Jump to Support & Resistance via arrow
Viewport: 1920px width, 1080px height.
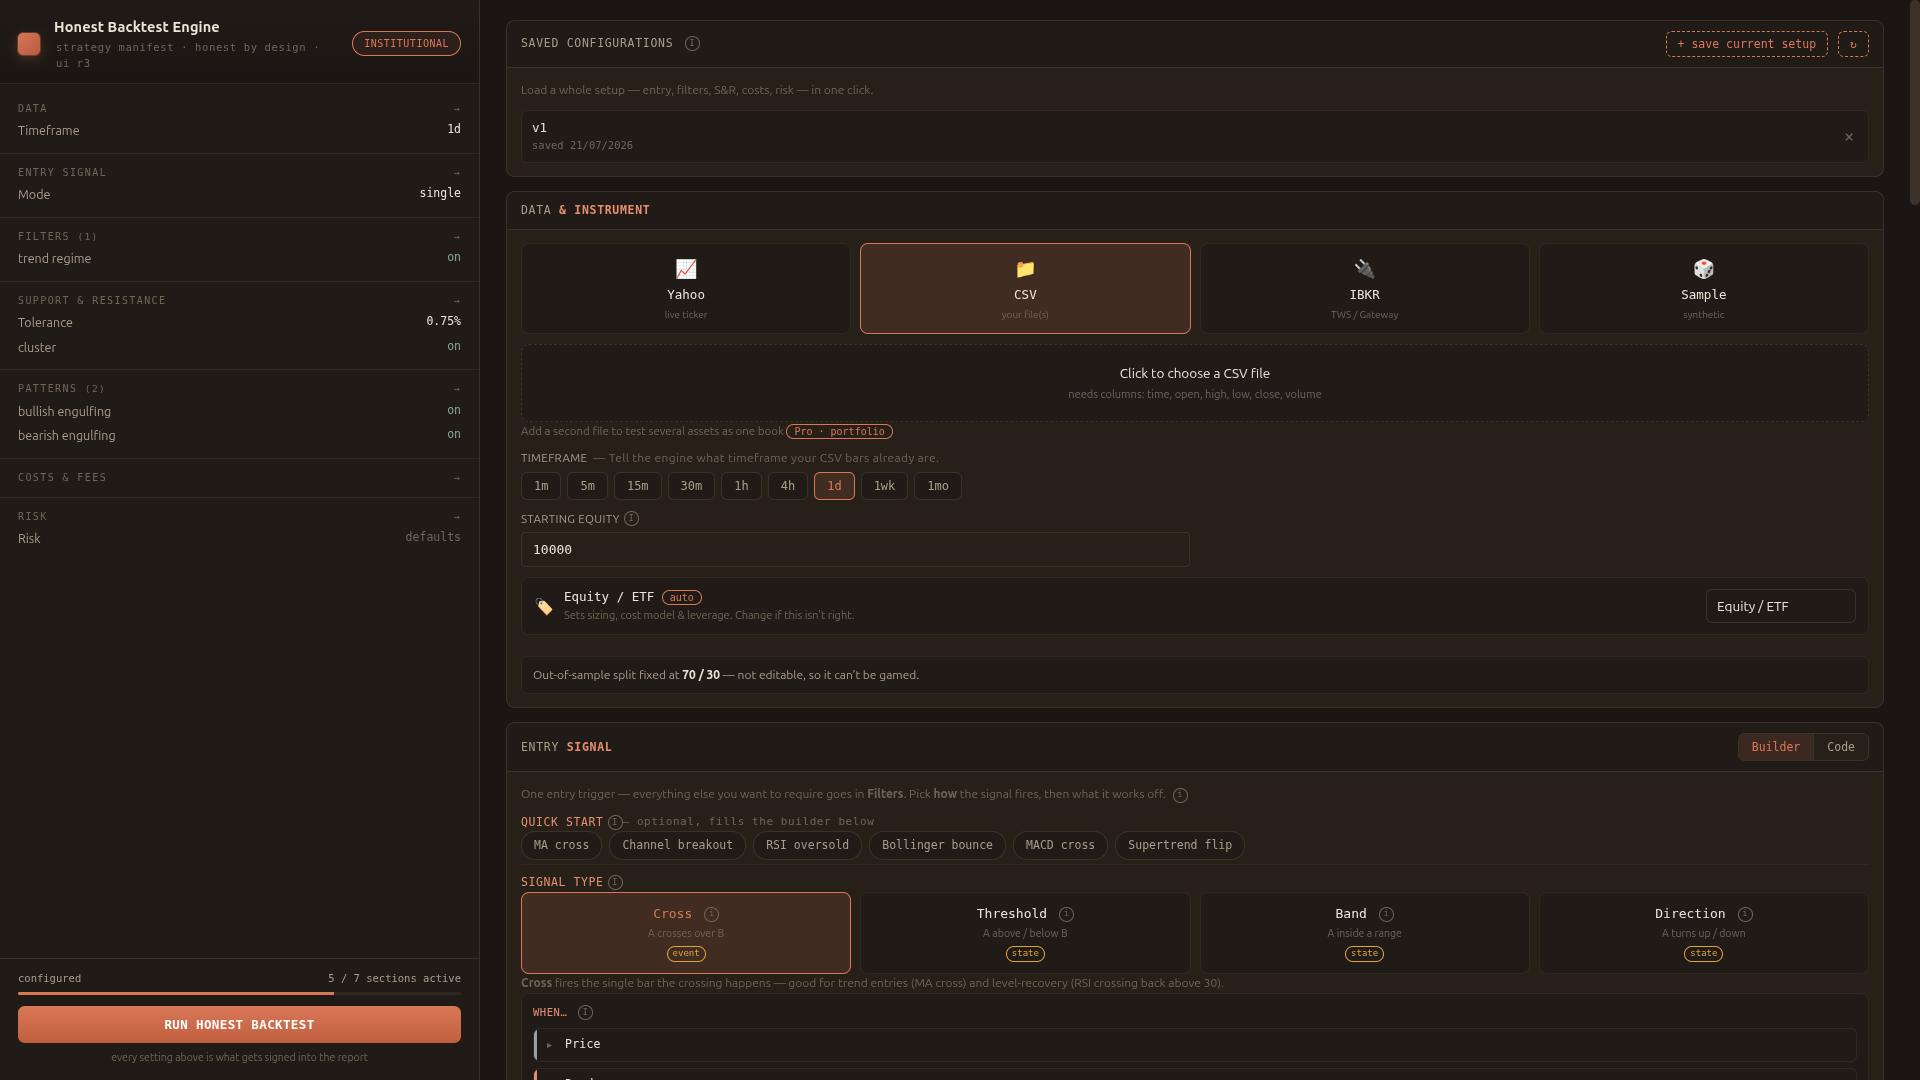coord(457,301)
